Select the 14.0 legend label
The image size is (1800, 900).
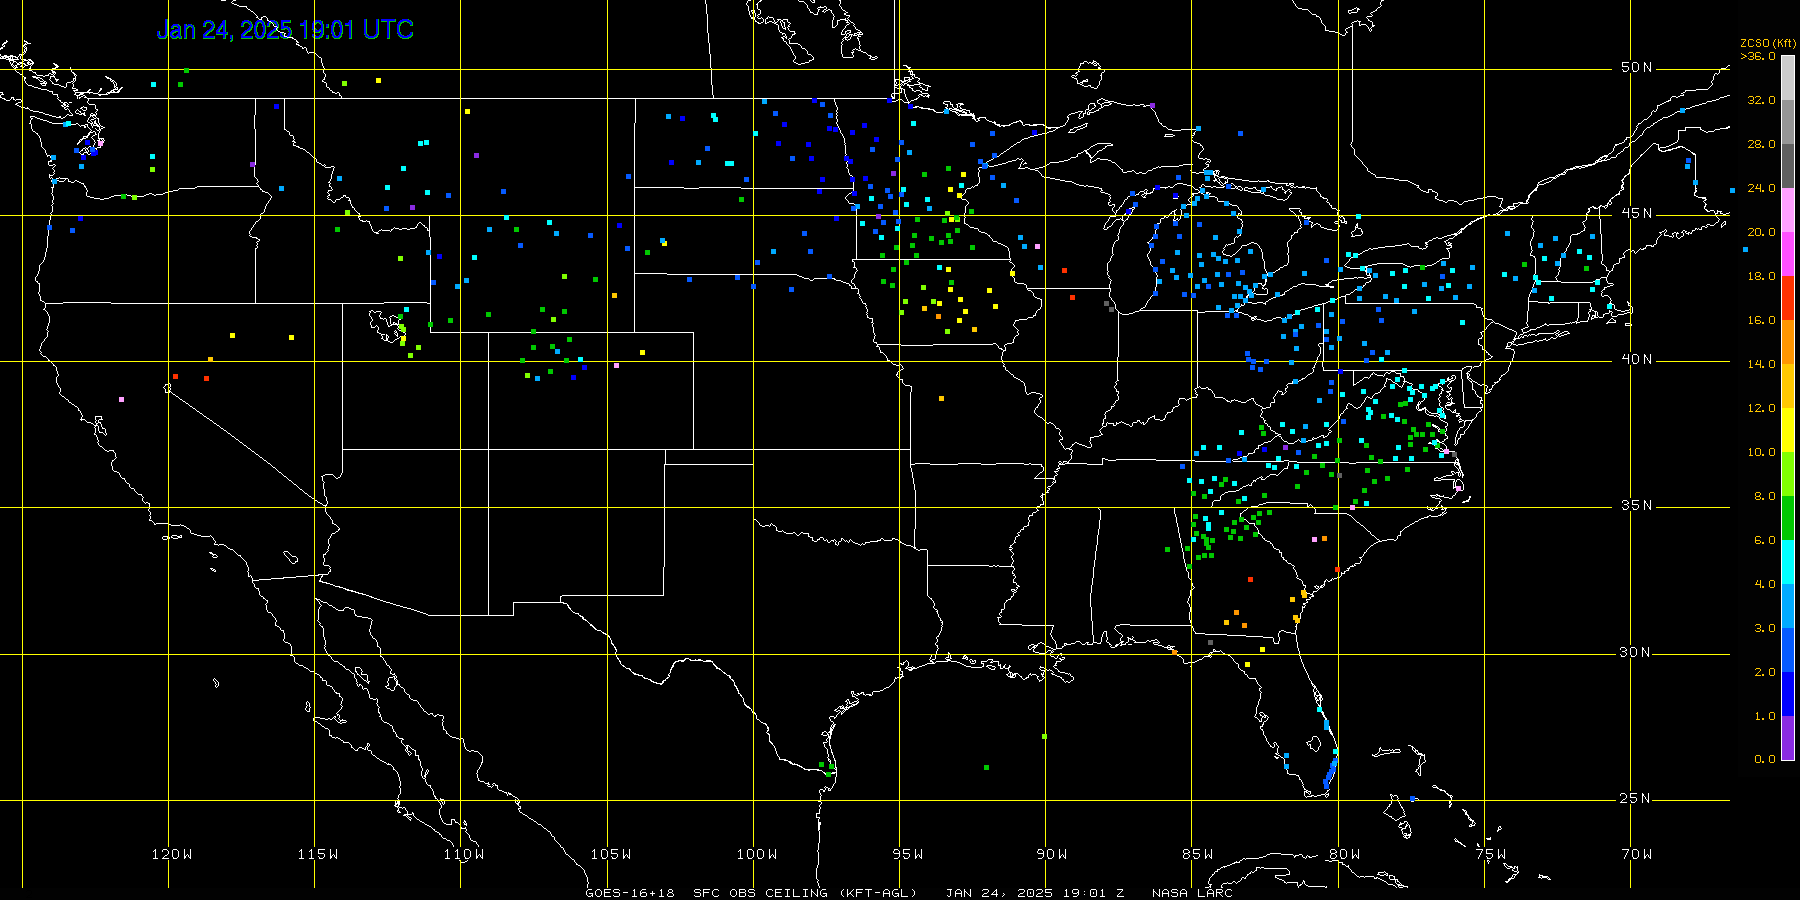[x=1761, y=364]
